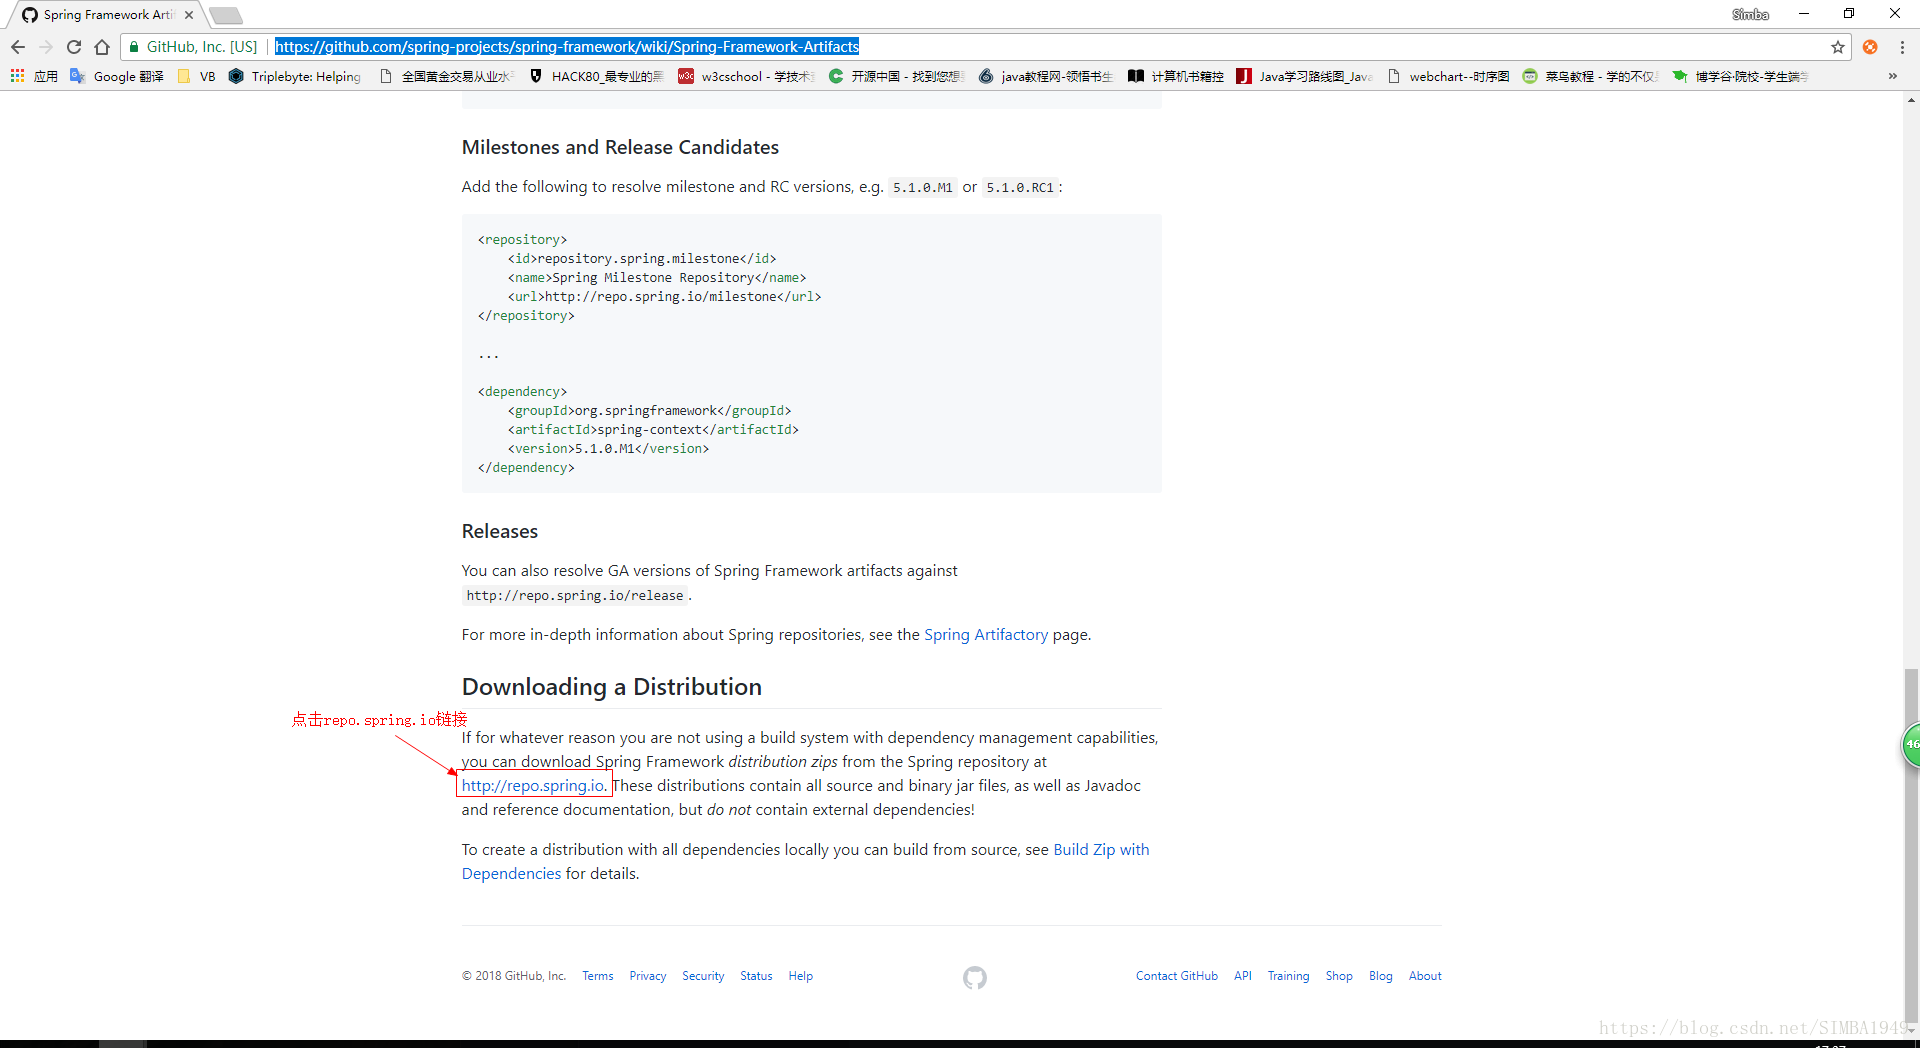Open the 博学谷 bookmark
1920x1048 pixels.
1741,76
